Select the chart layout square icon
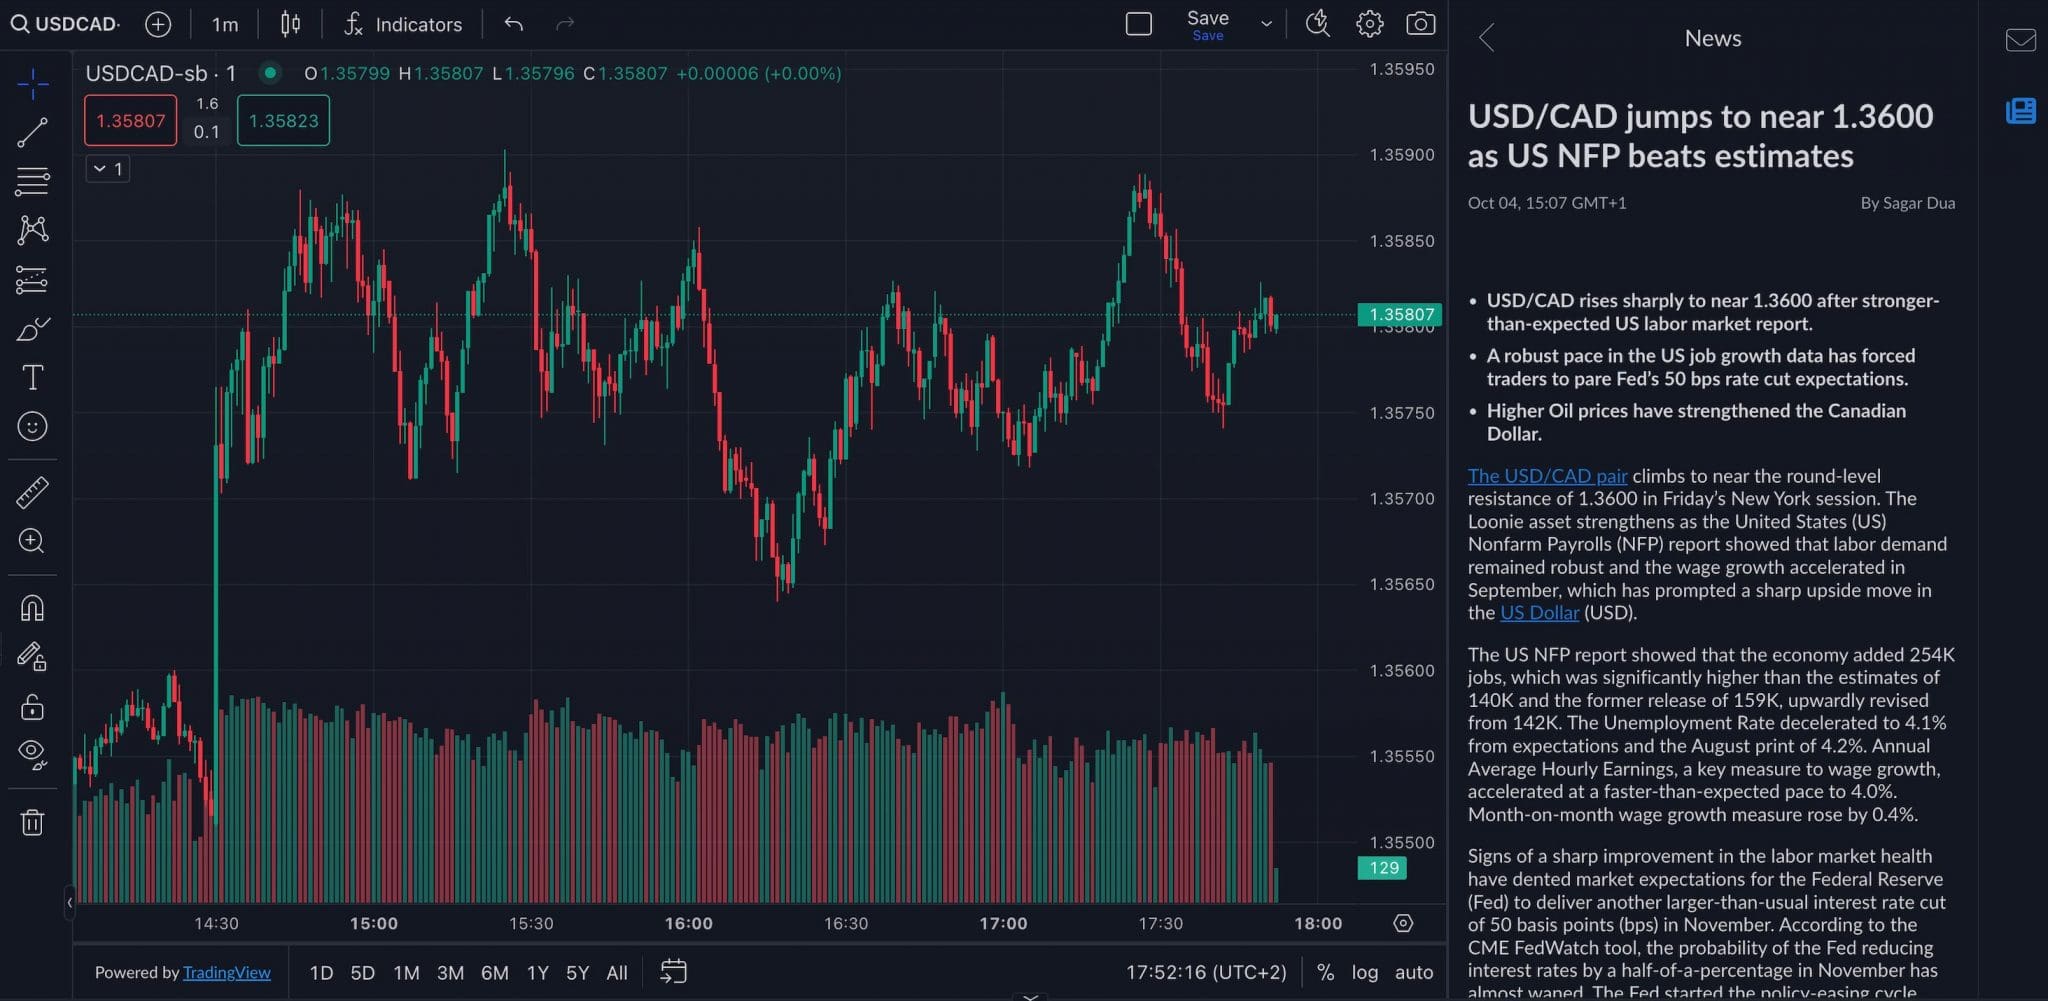This screenshot has width=2048, height=1001. [1139, 24]
